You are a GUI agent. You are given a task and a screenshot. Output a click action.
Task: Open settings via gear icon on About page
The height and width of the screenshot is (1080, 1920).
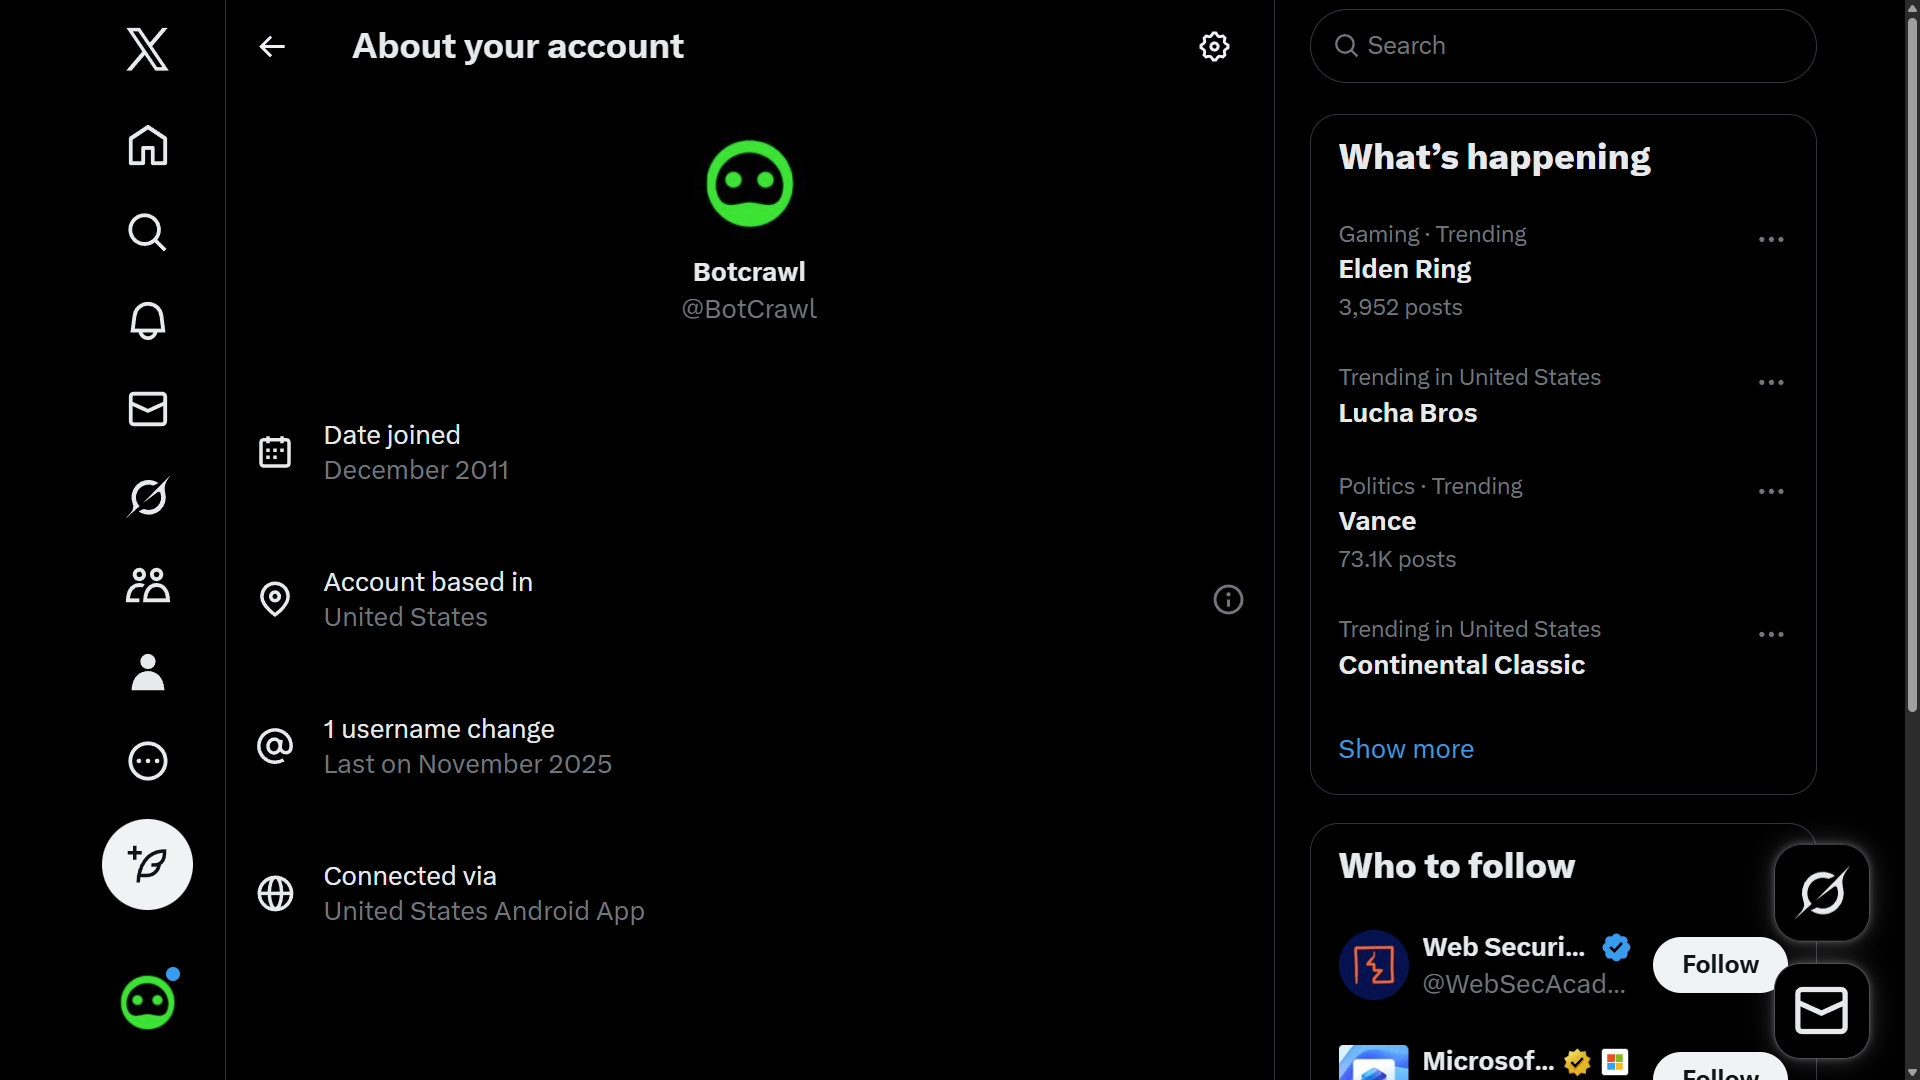[x=1213, y=46]
